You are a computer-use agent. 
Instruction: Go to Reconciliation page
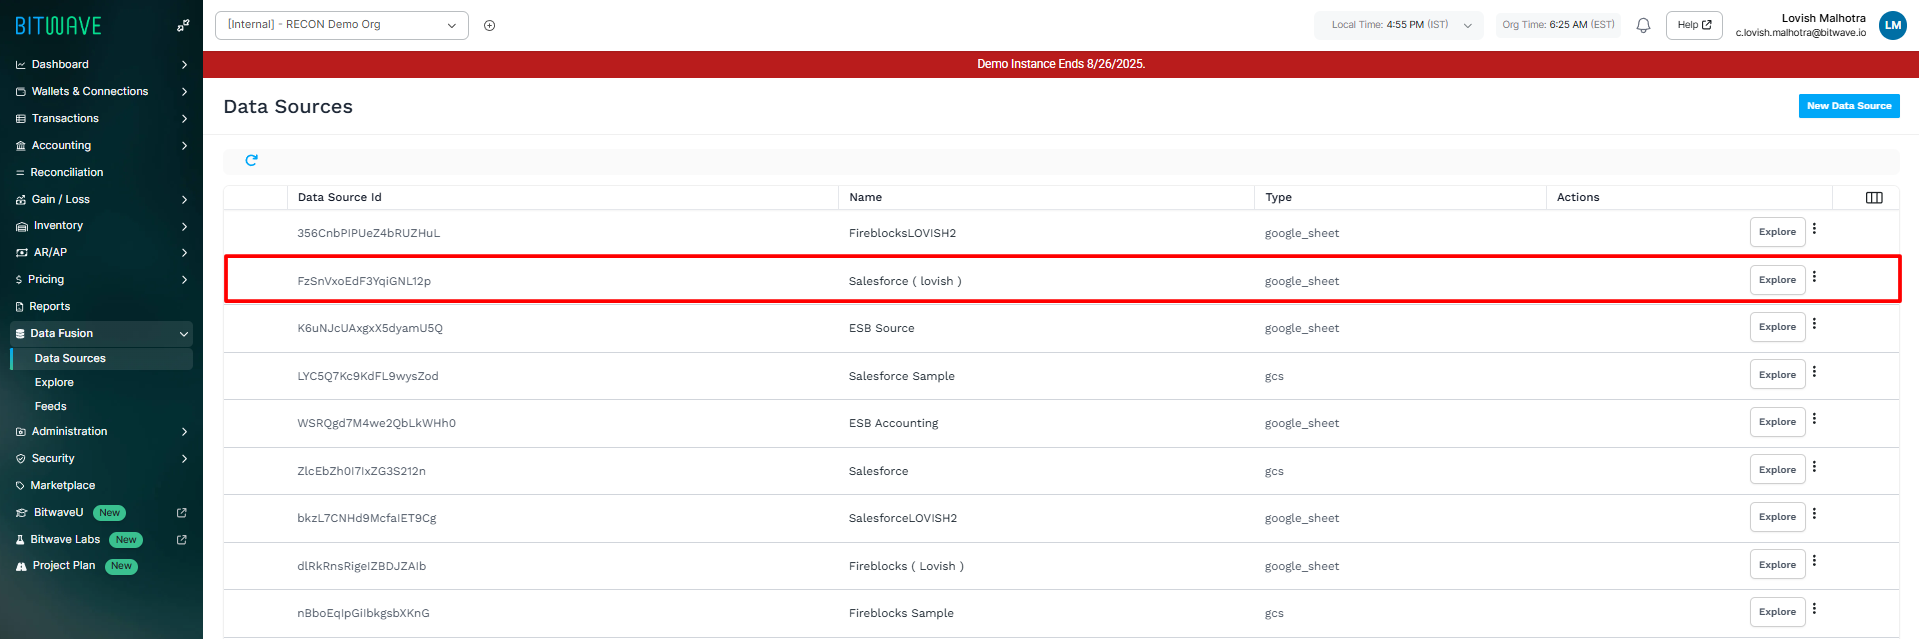pos(67,173)
